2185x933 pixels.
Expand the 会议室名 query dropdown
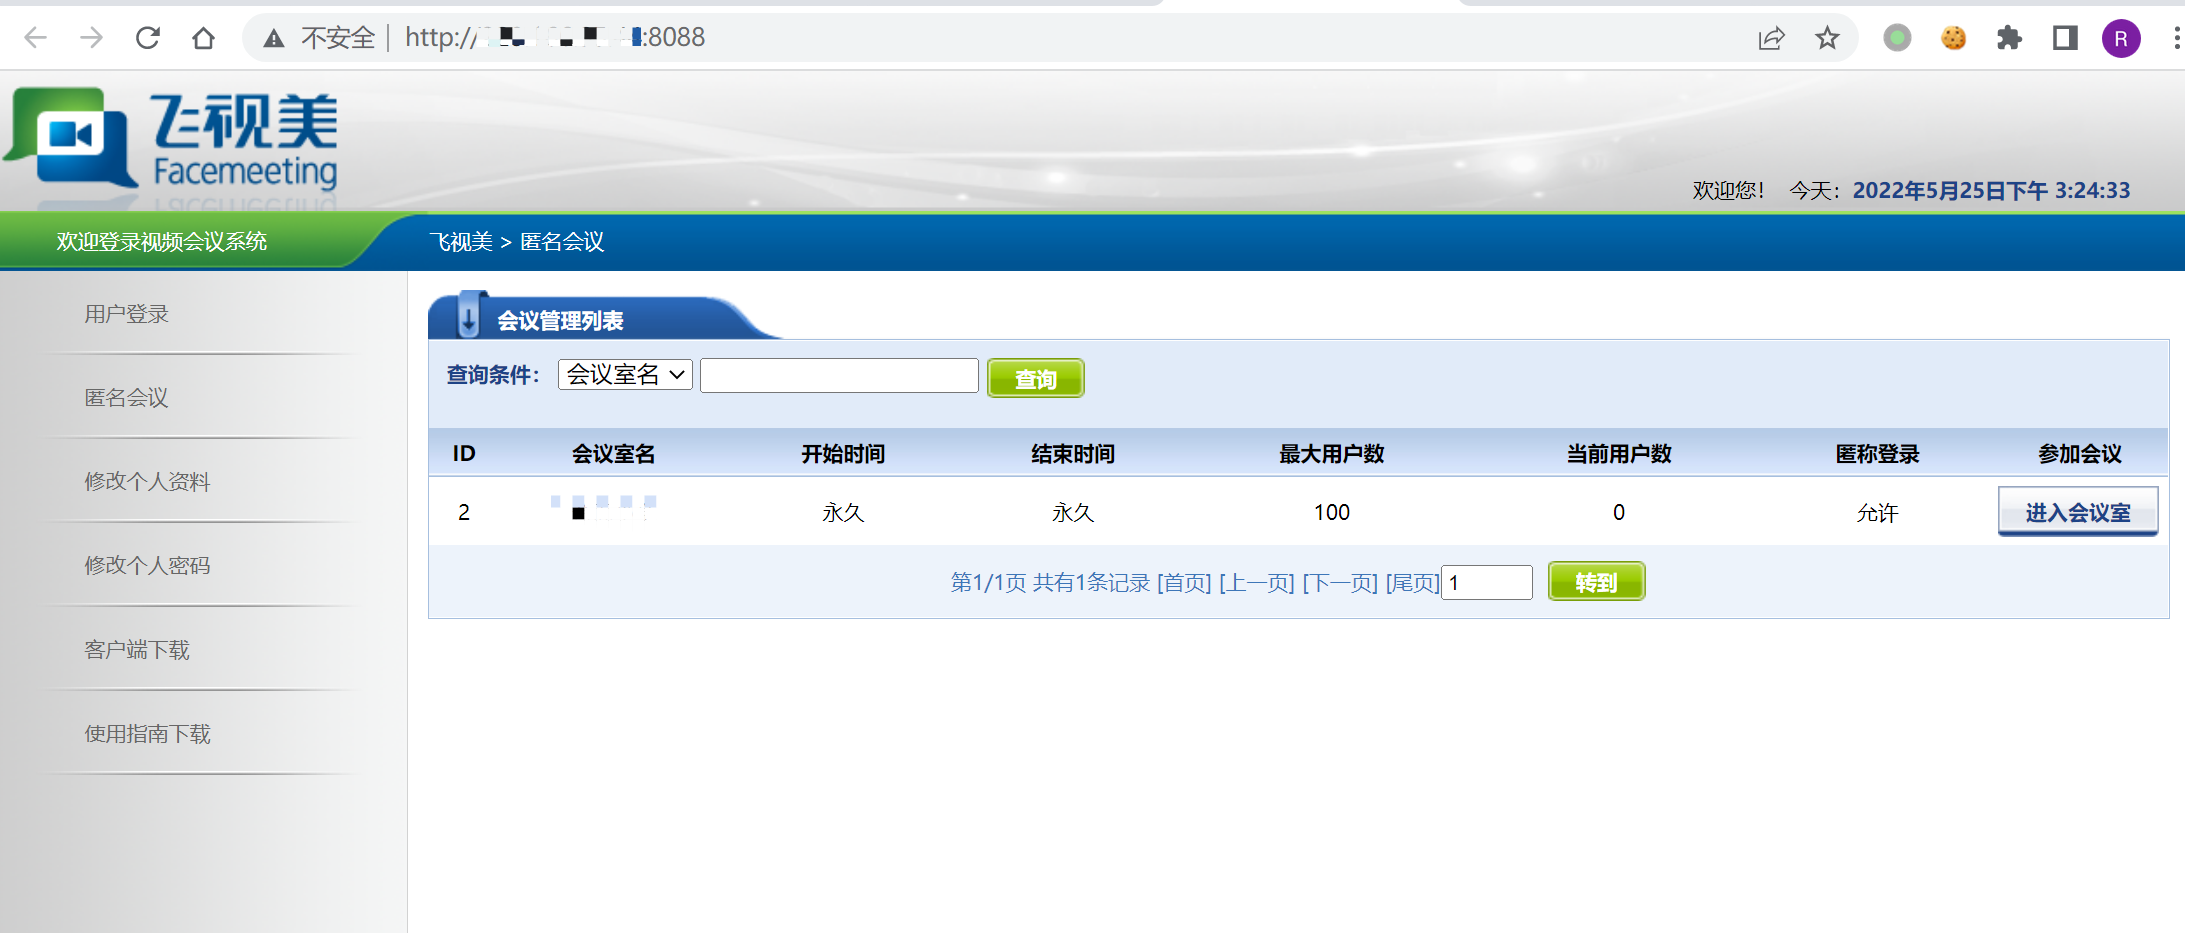point(625,375)
